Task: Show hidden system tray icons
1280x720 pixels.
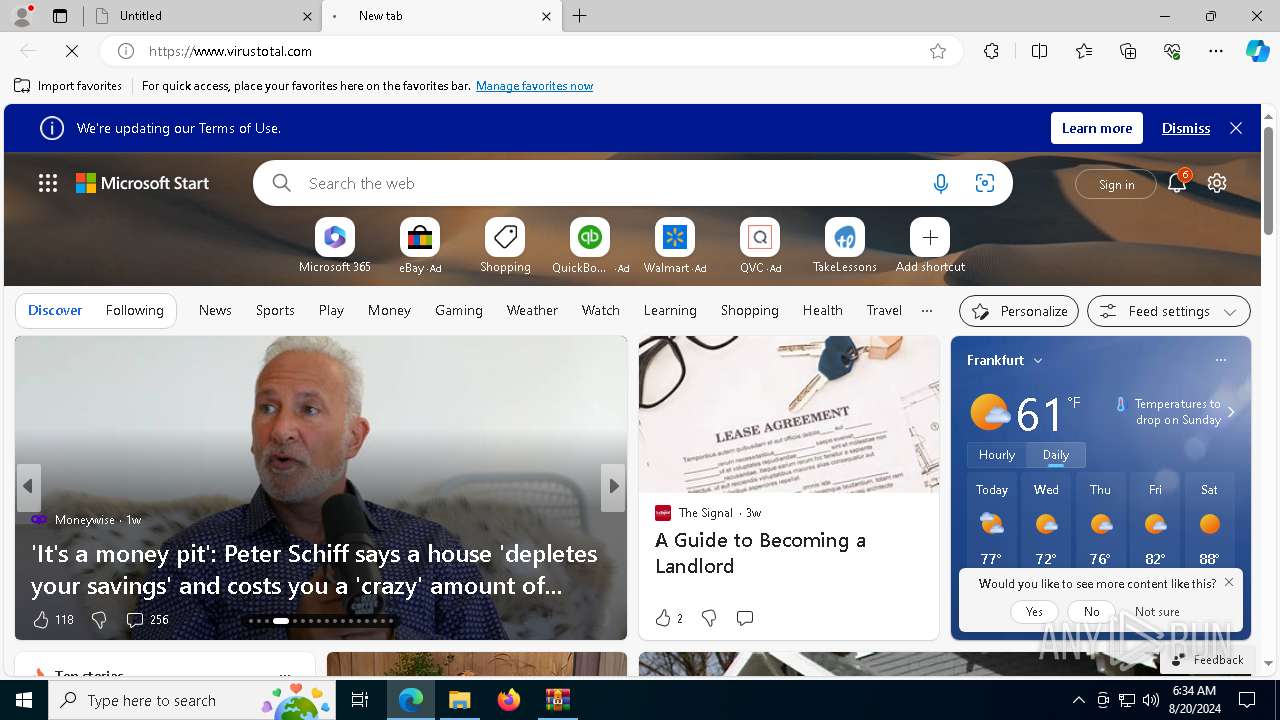Action: [x=1078, y=700]
